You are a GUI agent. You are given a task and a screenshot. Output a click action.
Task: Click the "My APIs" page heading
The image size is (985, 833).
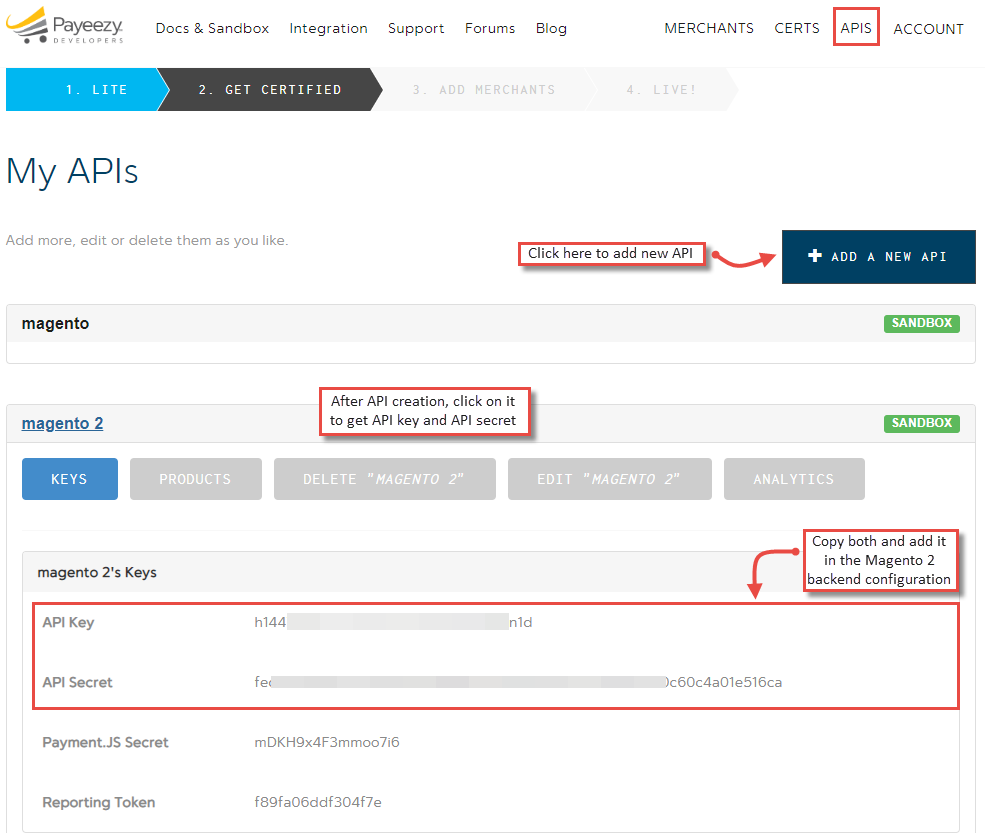[72, 171]
